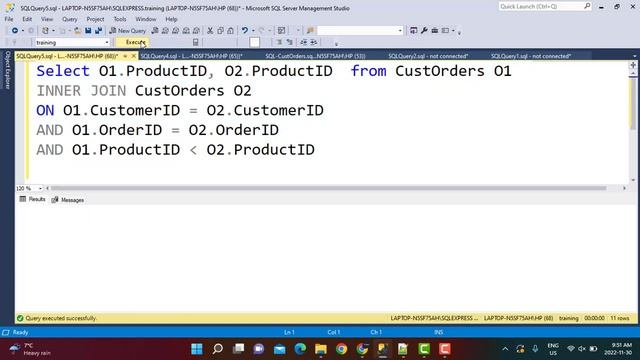Click the Quick Launch search field
This screenshot has width=640, height=360.
(x=545, y=7)
